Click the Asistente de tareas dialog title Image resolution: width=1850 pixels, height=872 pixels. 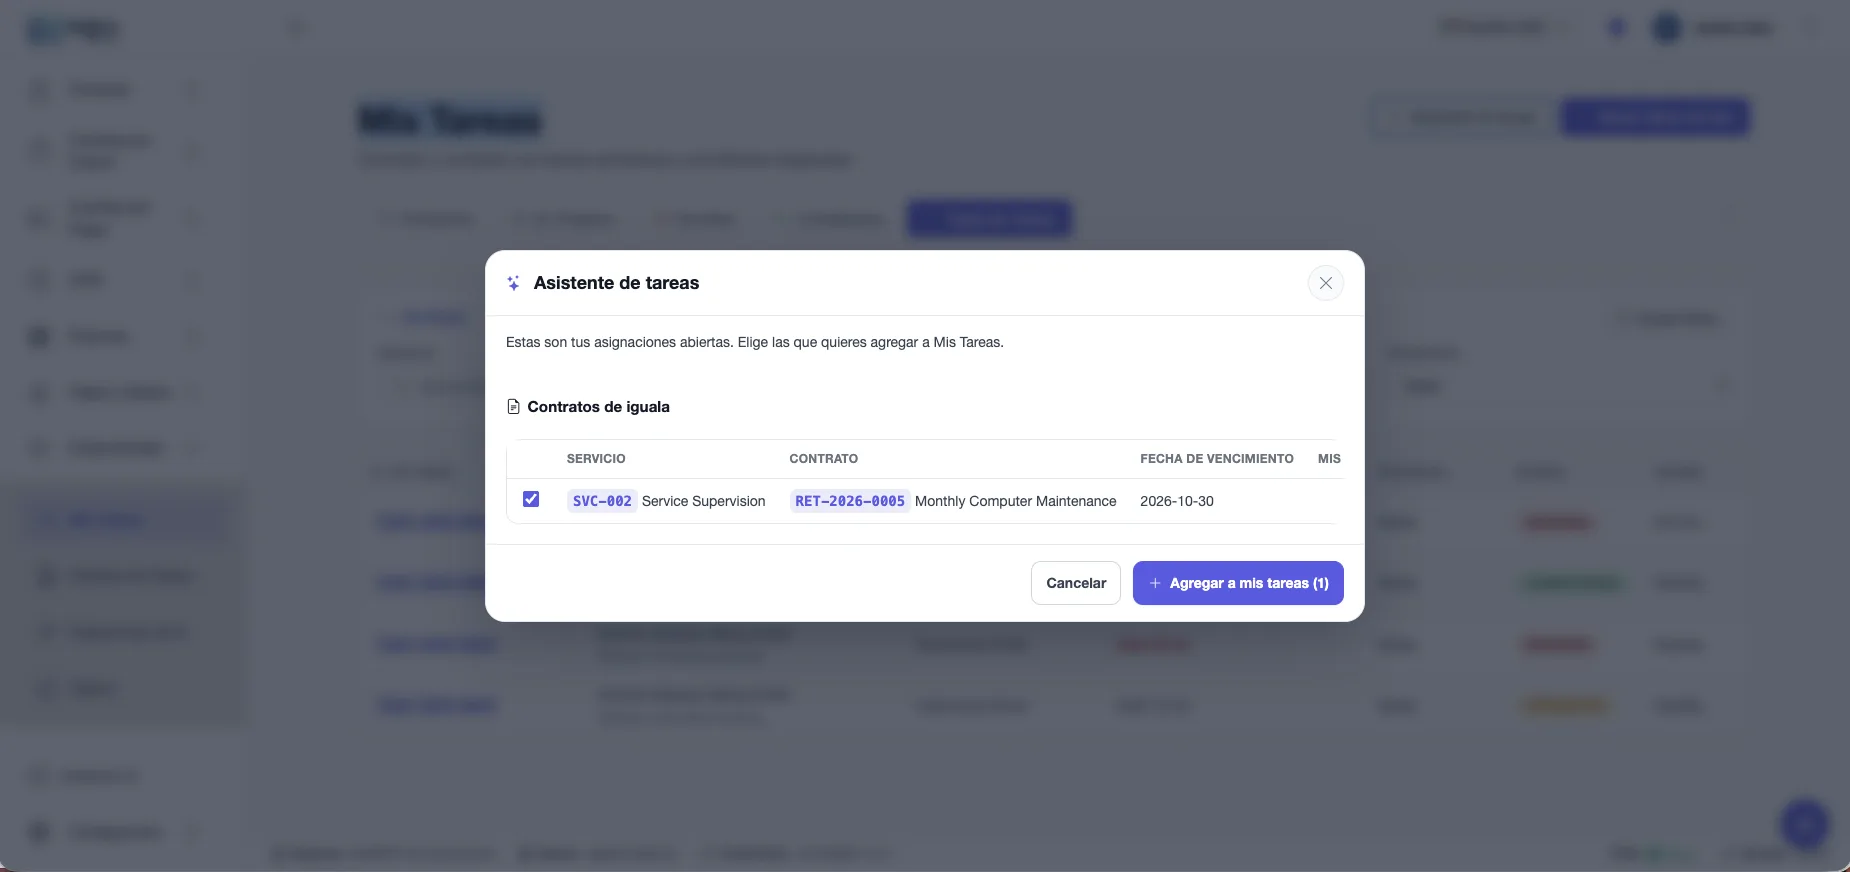[x=616, y=283]
